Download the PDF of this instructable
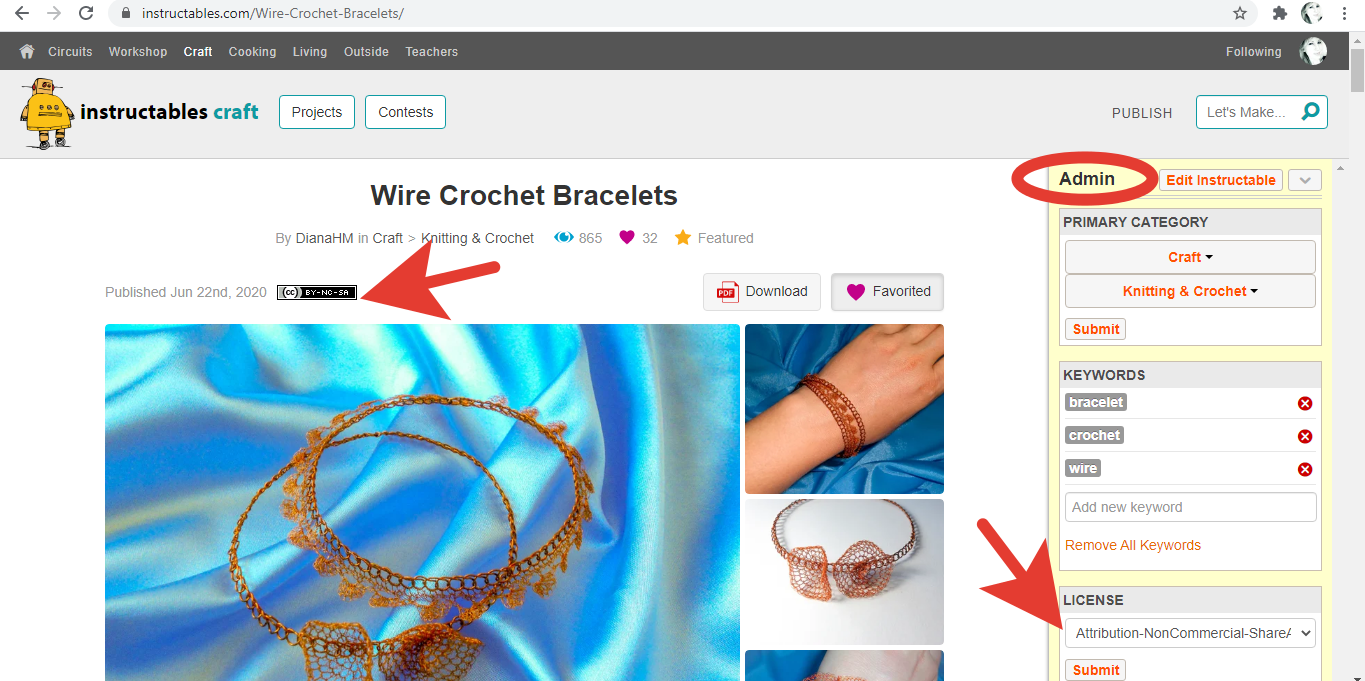The height and width of the screenshot is (681, 1365). (x=762, y=292)
